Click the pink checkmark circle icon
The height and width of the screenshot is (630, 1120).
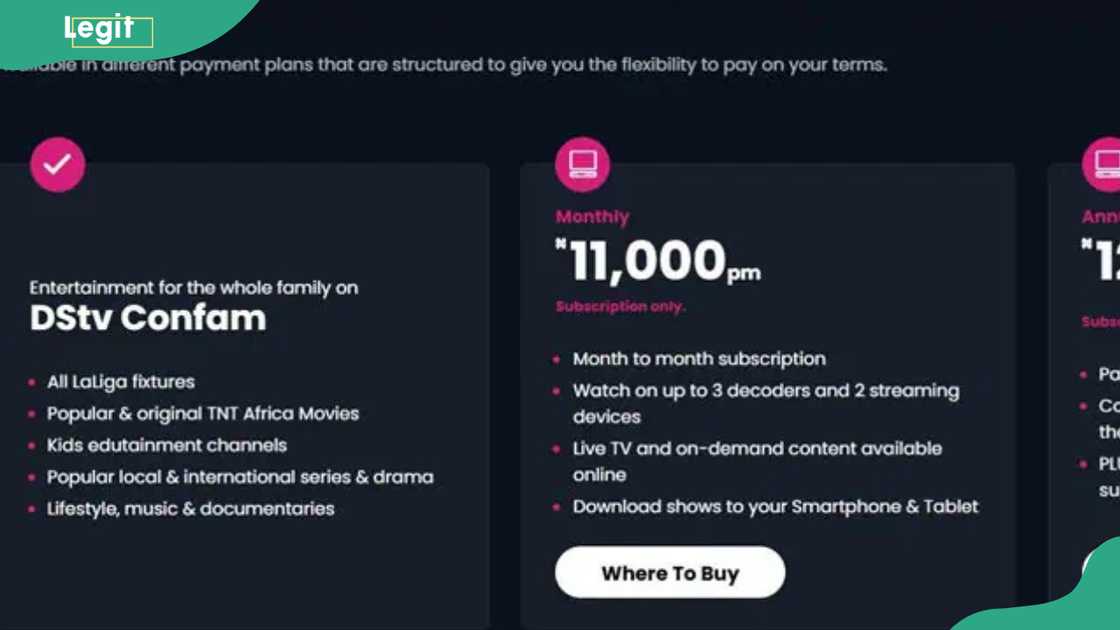[58, 164]
